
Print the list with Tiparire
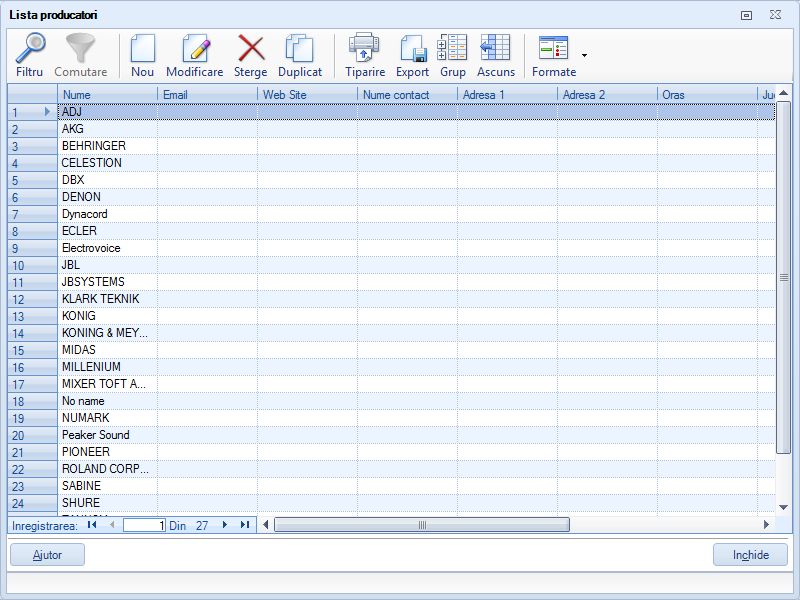pyautogui.click(x=363, y=55)
